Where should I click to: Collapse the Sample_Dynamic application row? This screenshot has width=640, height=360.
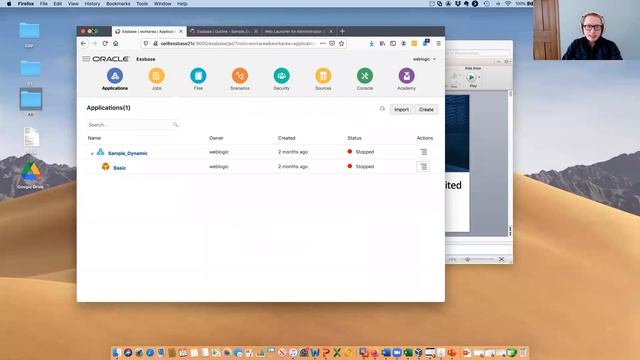point(92,153)
